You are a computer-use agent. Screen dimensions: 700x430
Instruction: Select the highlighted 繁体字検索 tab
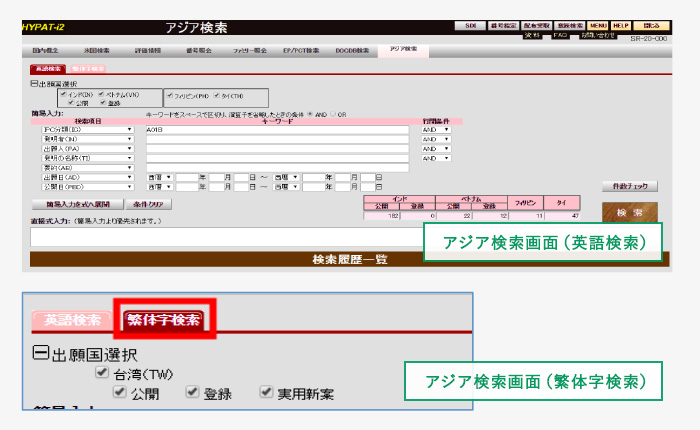(x=163, y=320)
